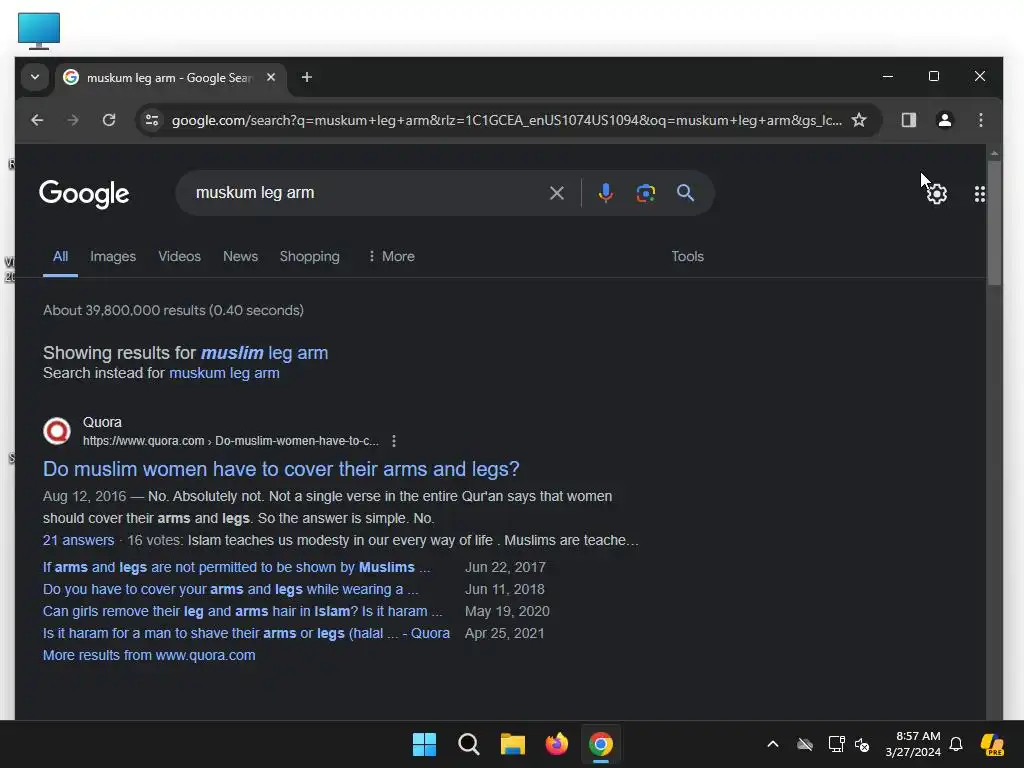The width and height of the screenshot is (1024, 768).
Task: Launch Firefox from the taskbar
Action: [x=556, y=744]
